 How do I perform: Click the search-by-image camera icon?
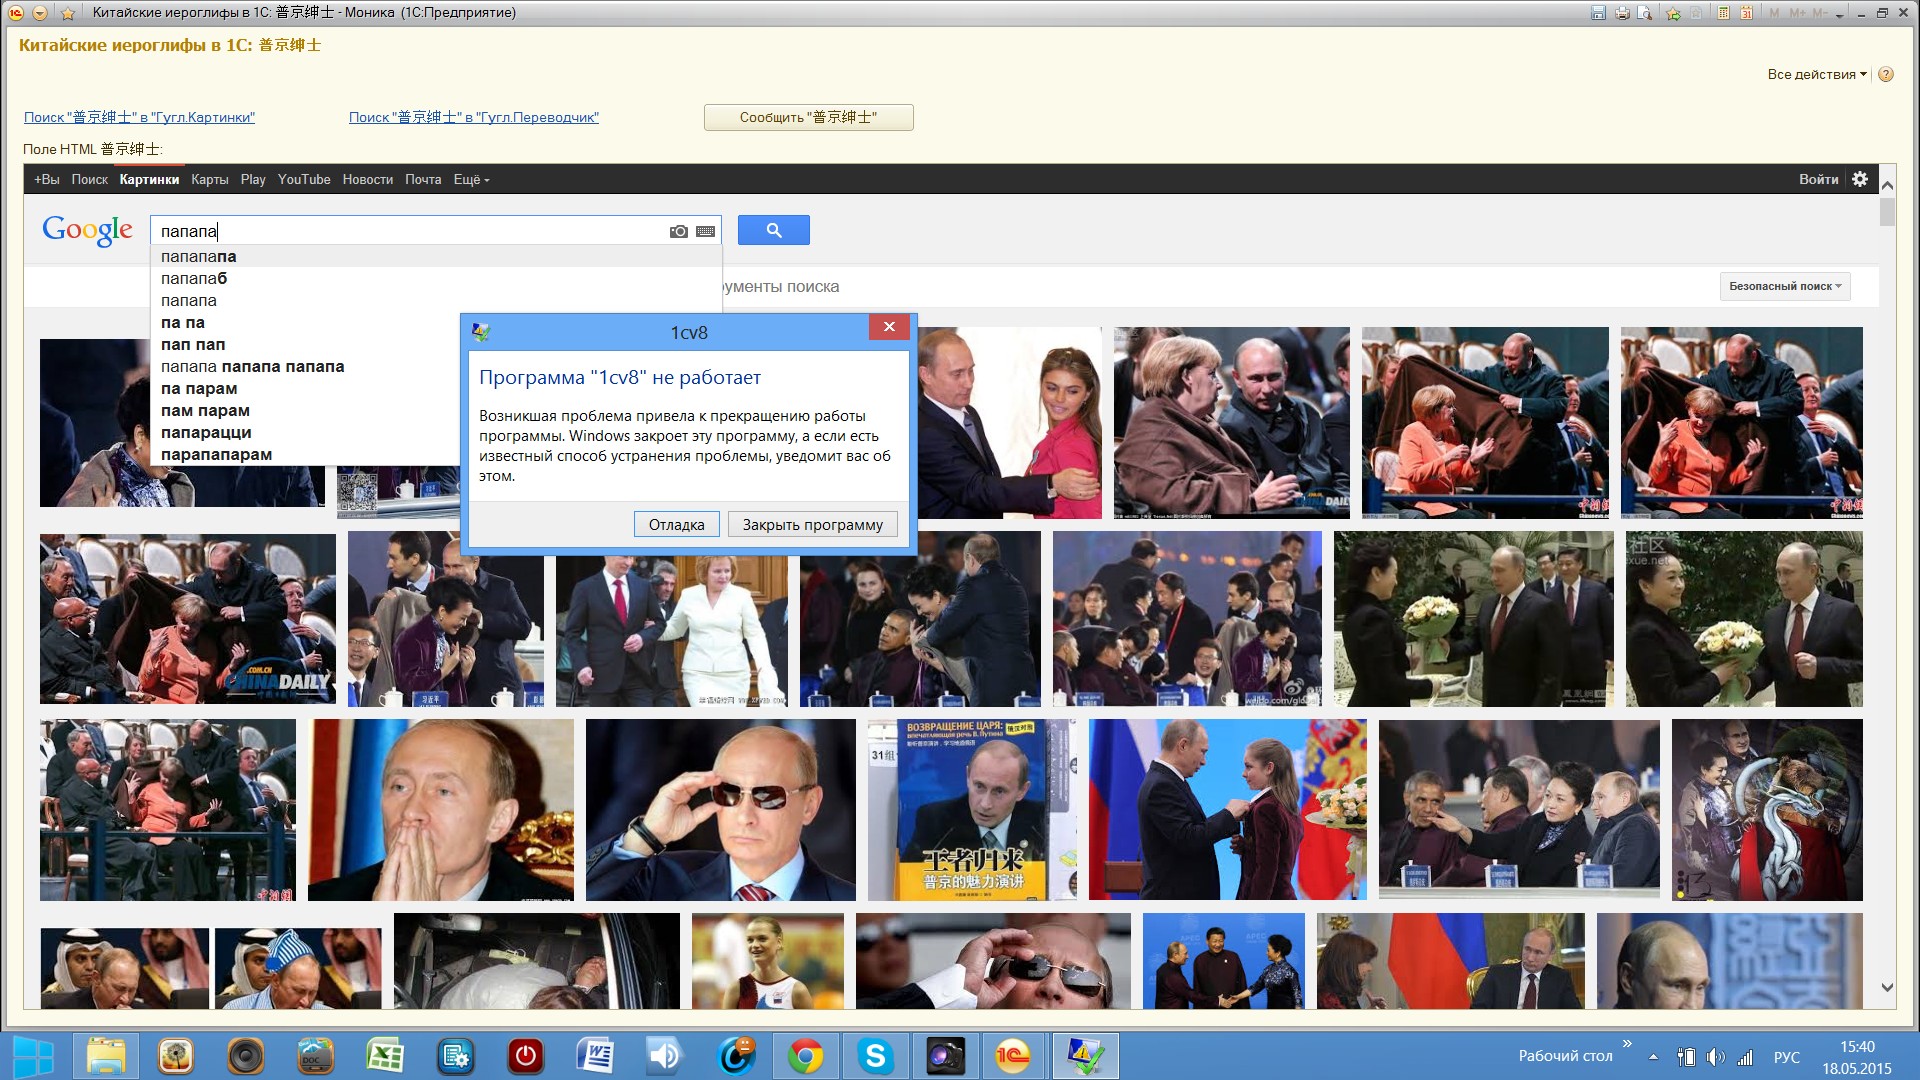[x=679, y=231]
